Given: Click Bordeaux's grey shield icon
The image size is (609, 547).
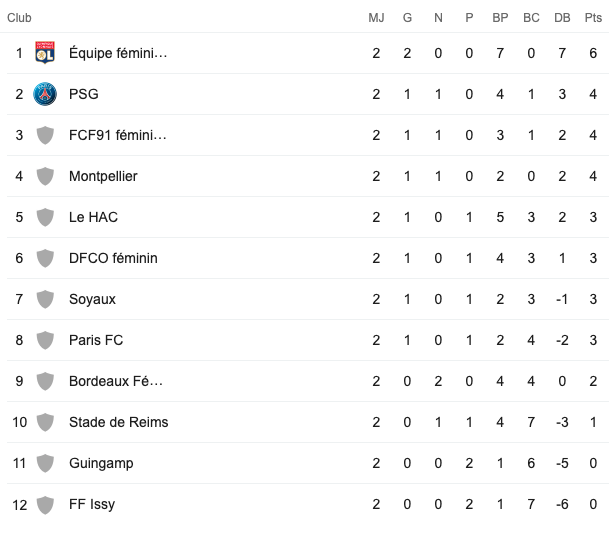Looking at the screenshot, I should click(45, 381).
